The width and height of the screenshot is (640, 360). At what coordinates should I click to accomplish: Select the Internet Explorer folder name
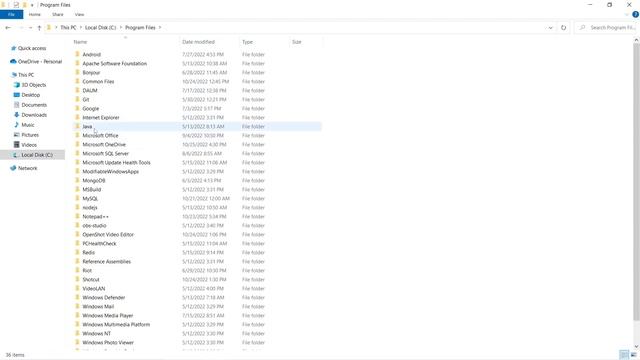point(101,118)
